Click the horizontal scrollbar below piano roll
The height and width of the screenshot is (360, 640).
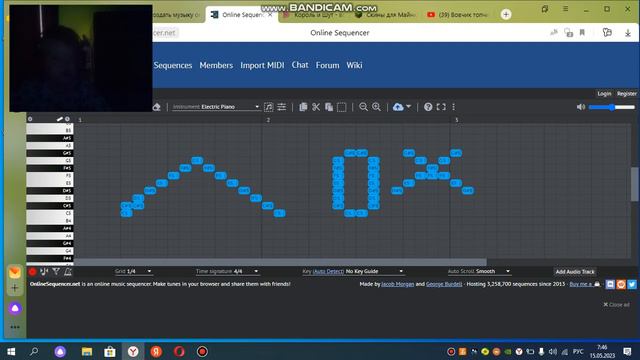tap(280, 262)
